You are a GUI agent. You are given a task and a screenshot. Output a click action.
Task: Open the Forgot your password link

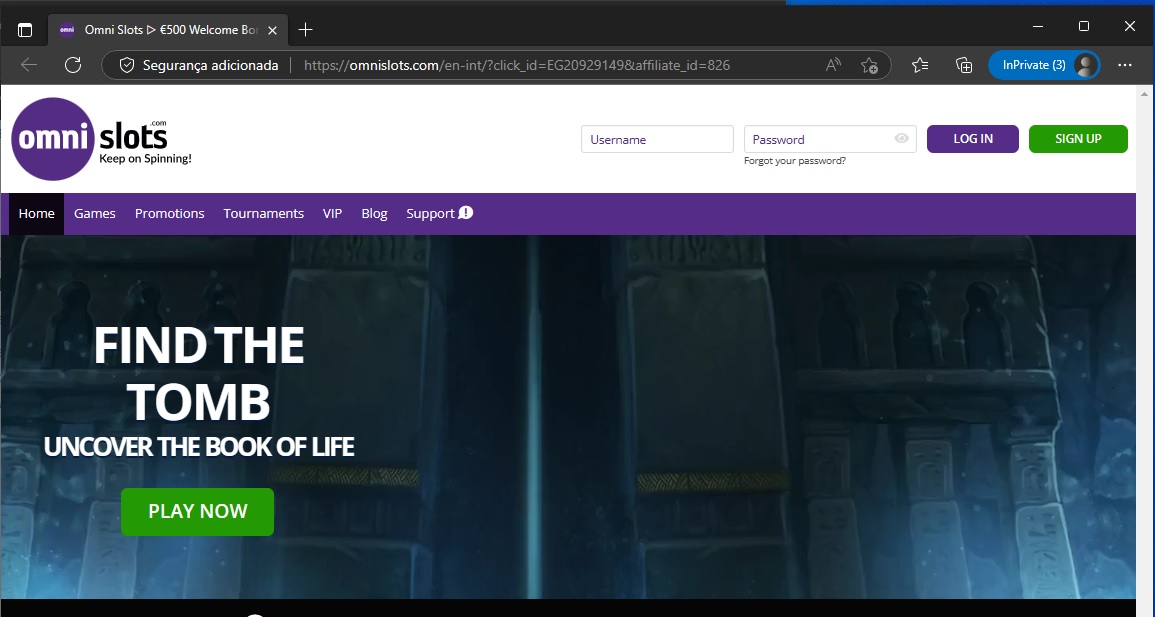click(794, 160)
